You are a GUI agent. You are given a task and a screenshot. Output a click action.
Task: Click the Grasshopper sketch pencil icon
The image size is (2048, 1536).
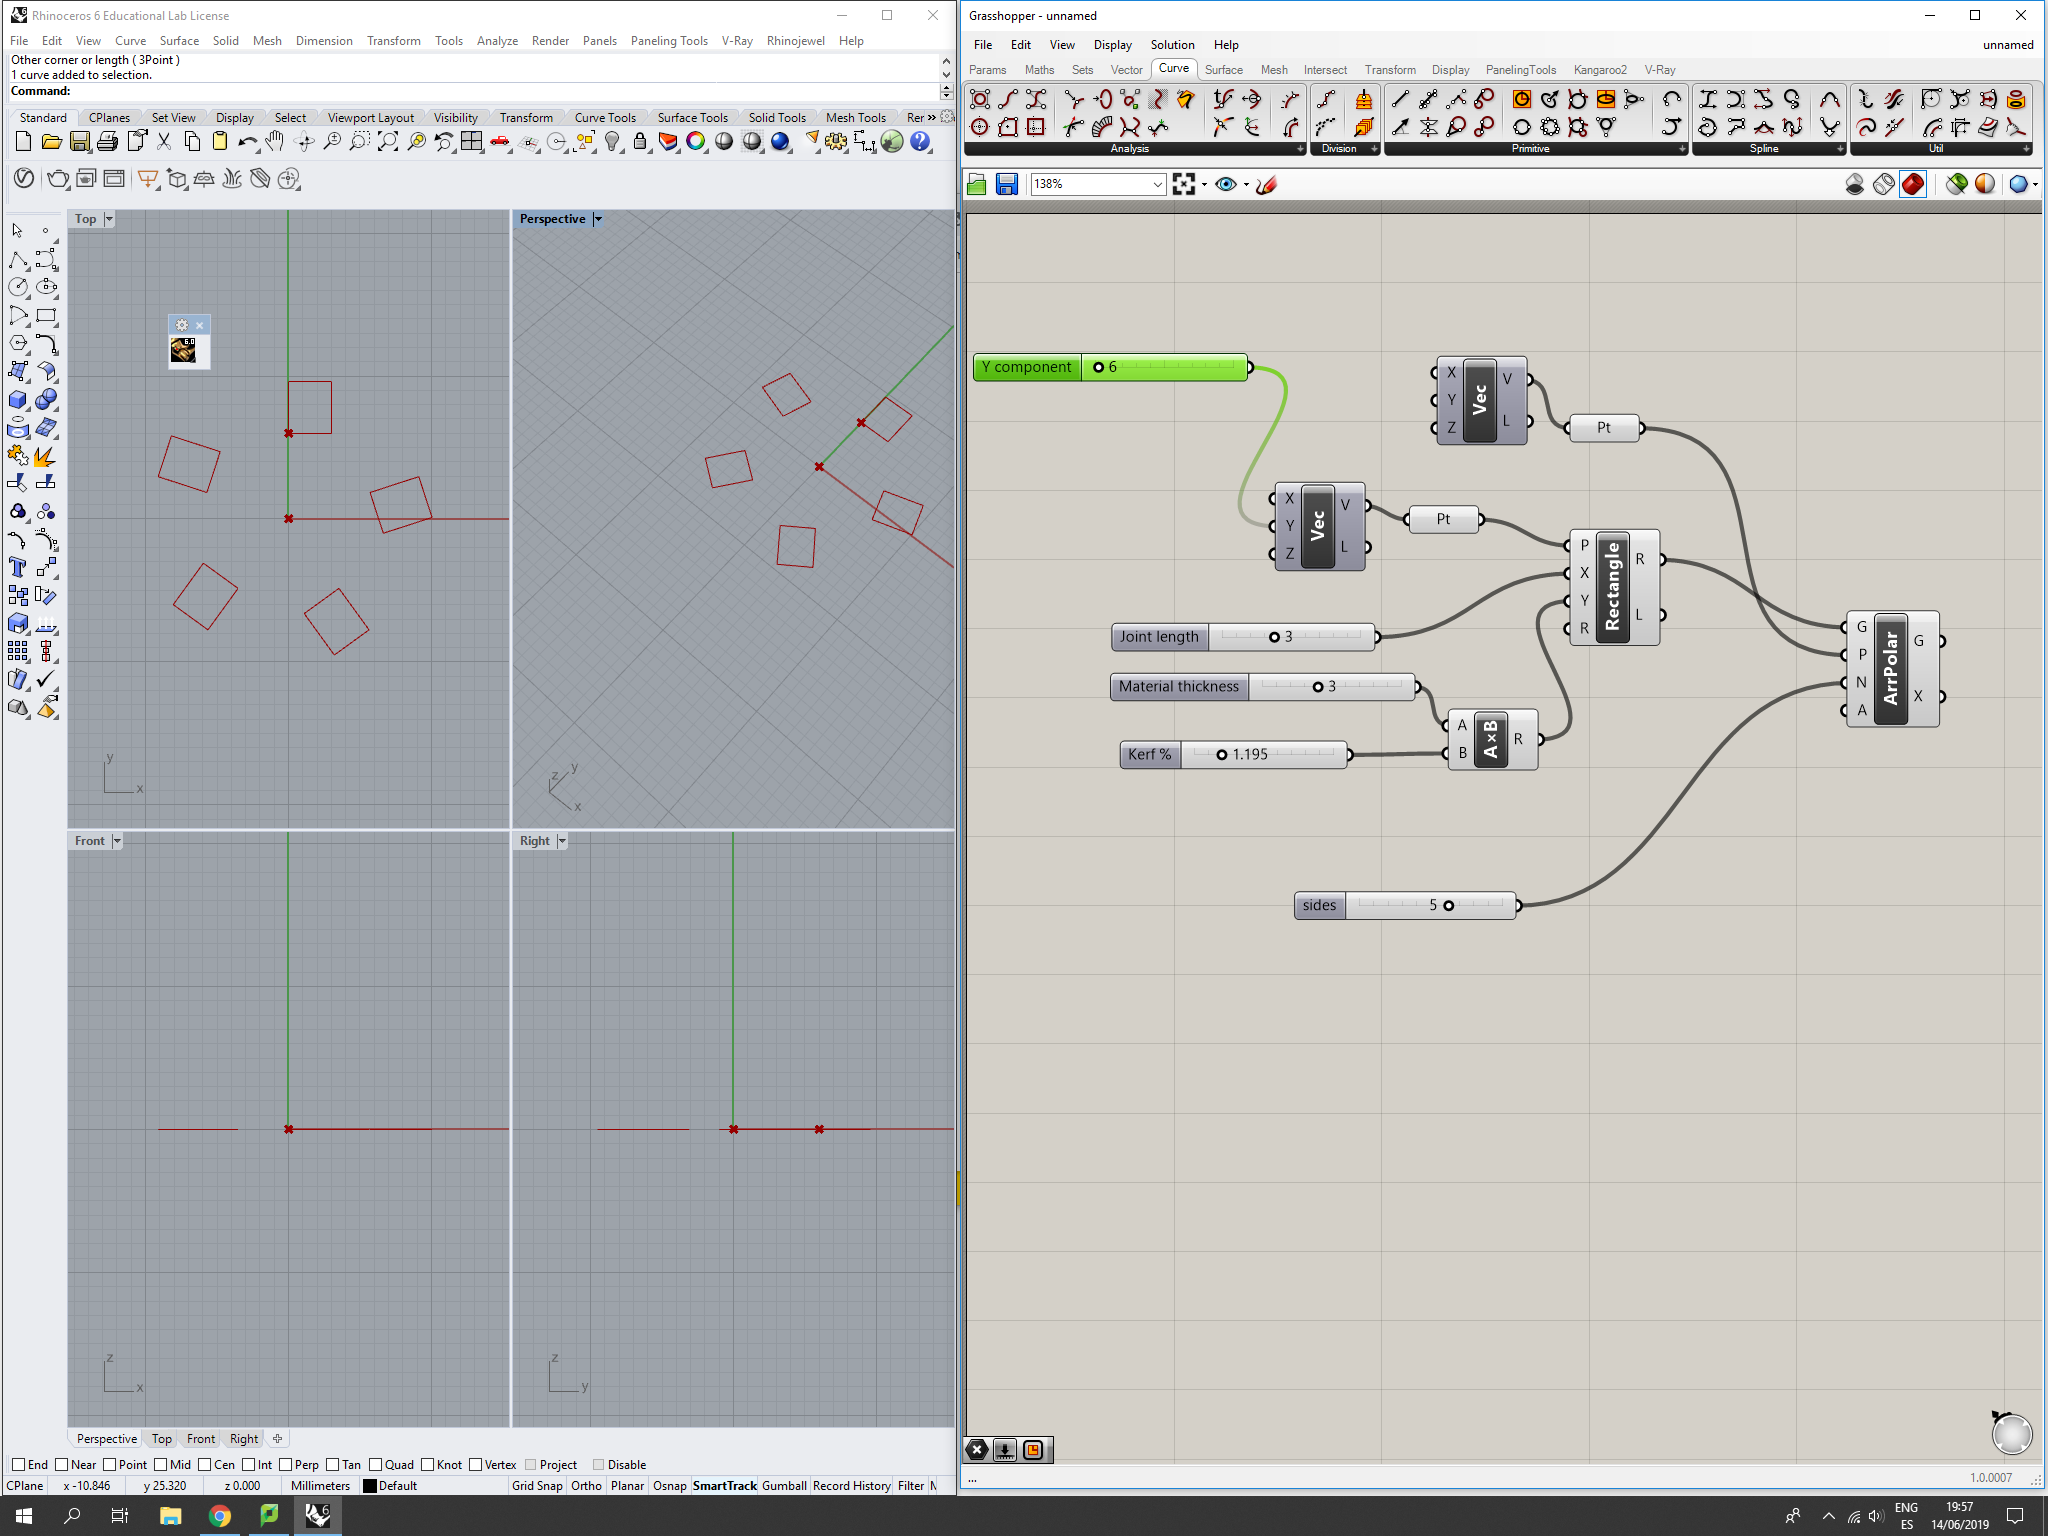click(1267, 184)
